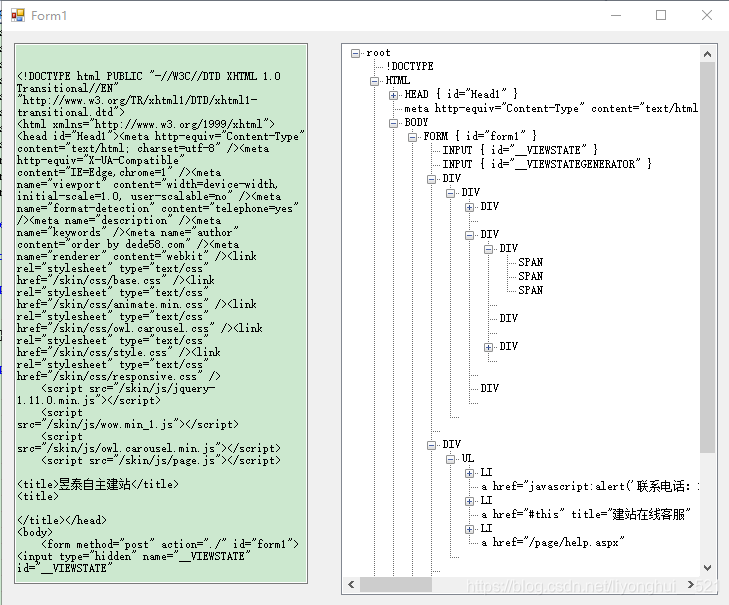Click the horizontal scrollbar thumb of tree
Image resolution: width=729 pixels, height=605 pixels.
396,585
